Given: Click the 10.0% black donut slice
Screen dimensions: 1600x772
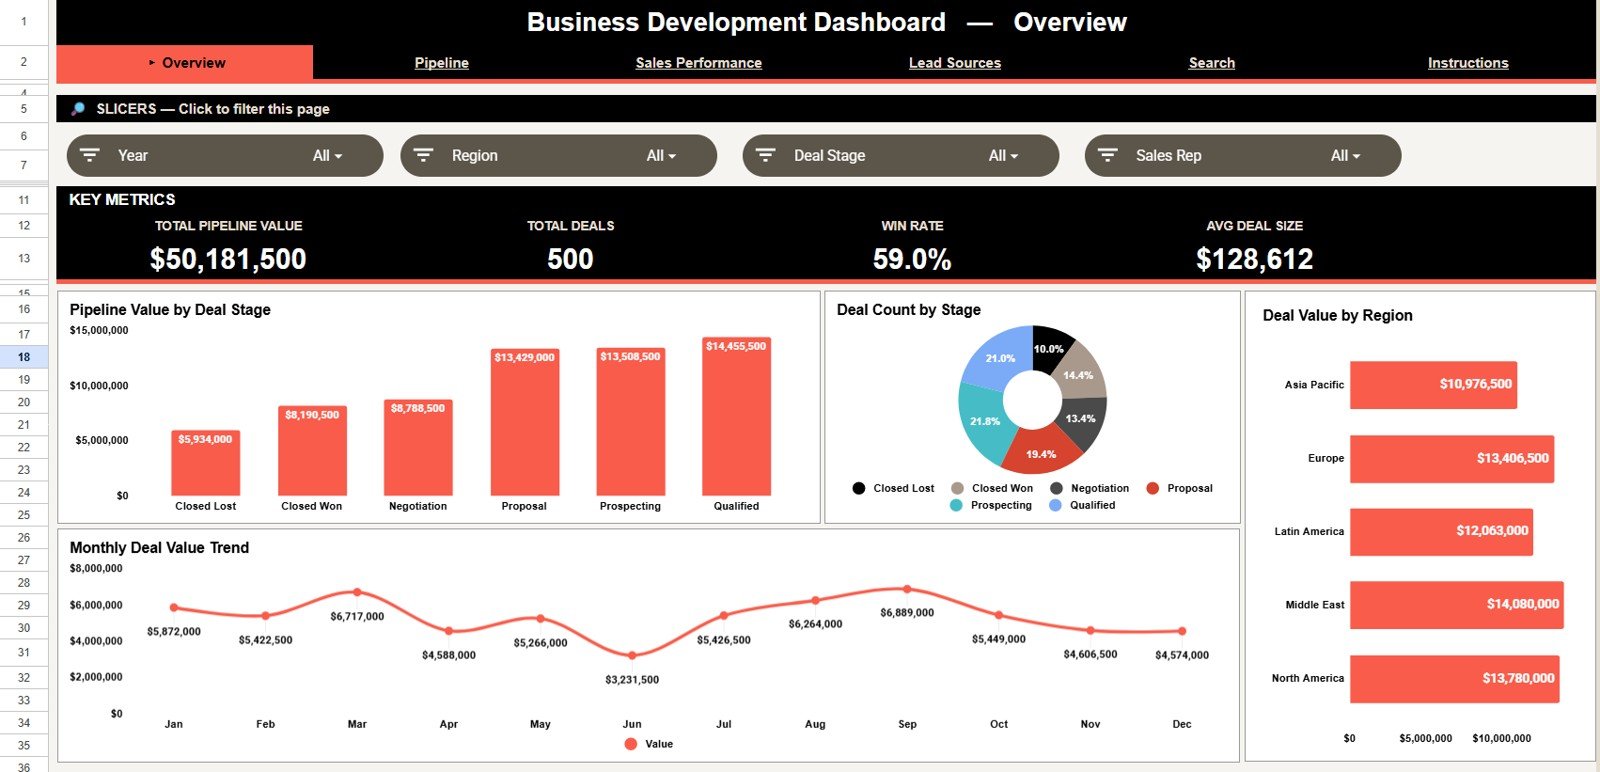Looking at the screenshot, I should pos(1050,348).
